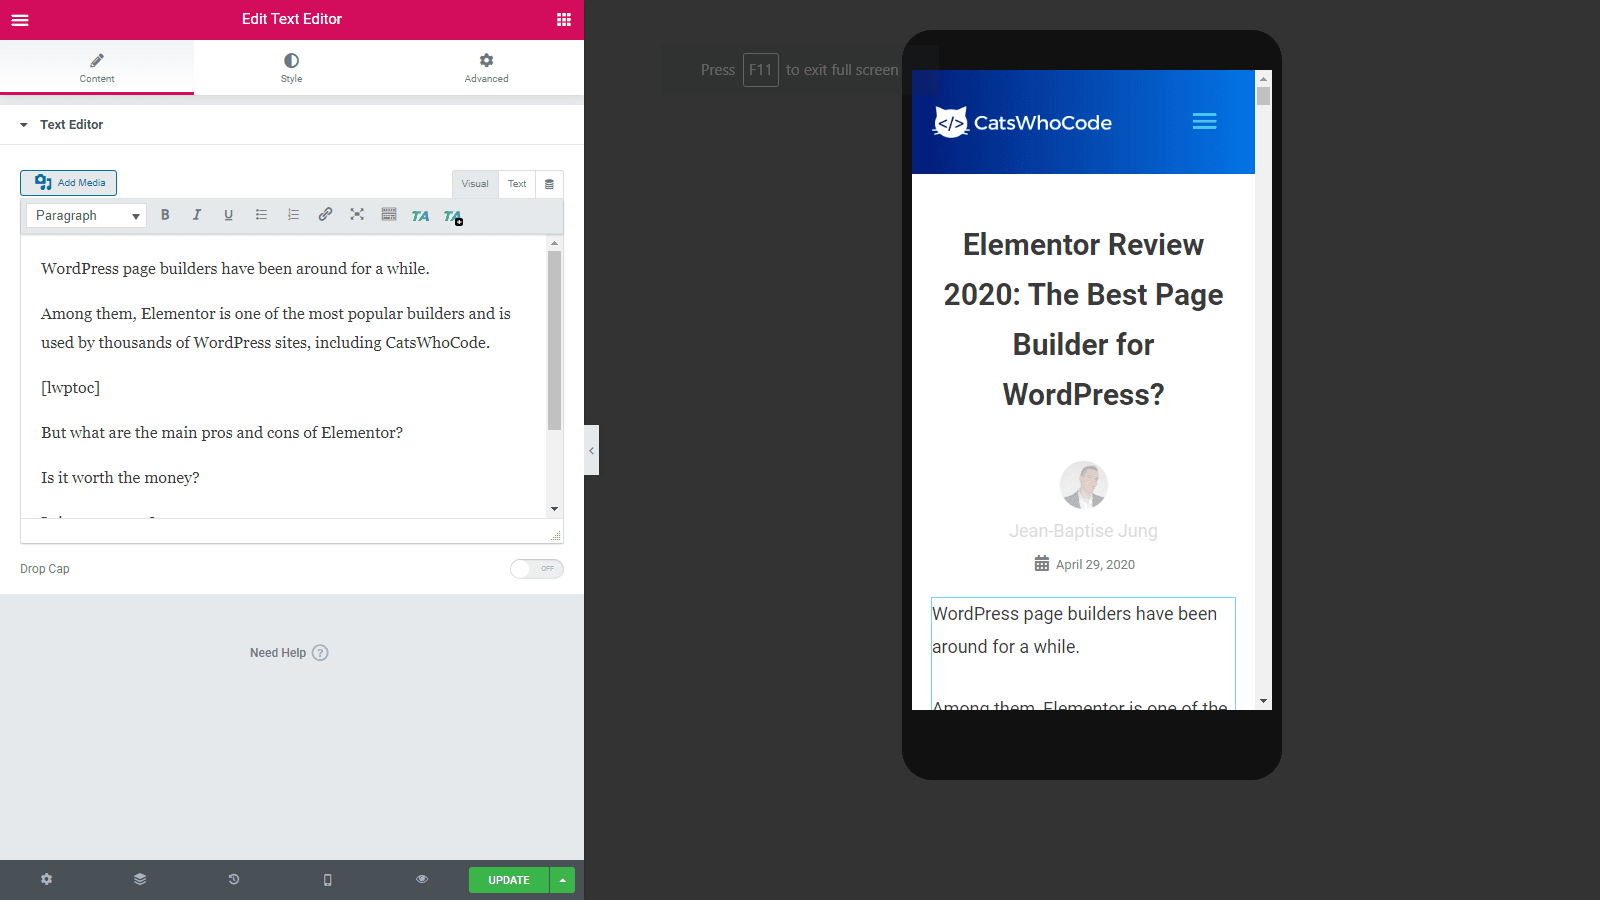This screenshot has width=1600, height=900.
Task: Open Responsive Mode device icon
Action: (x=328, y=880)
